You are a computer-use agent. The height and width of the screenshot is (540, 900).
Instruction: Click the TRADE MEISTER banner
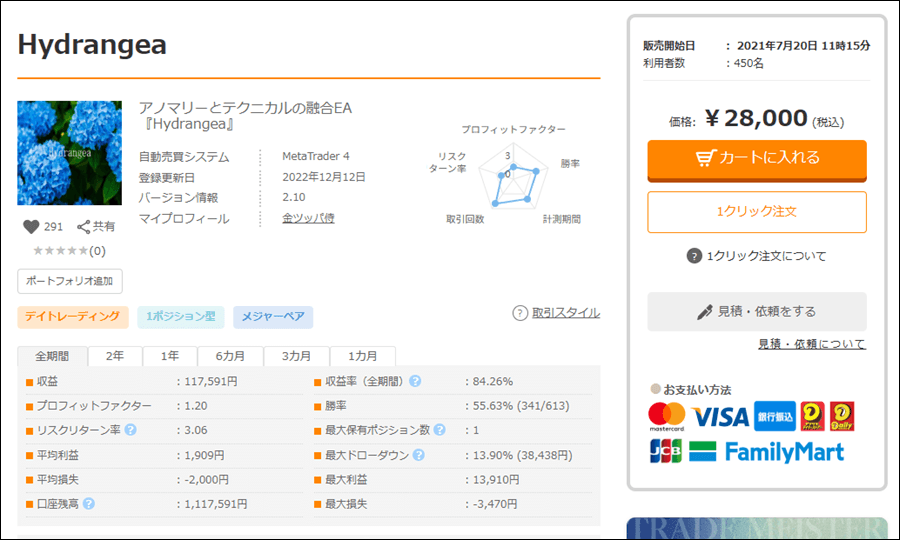(x=757, y=527)
